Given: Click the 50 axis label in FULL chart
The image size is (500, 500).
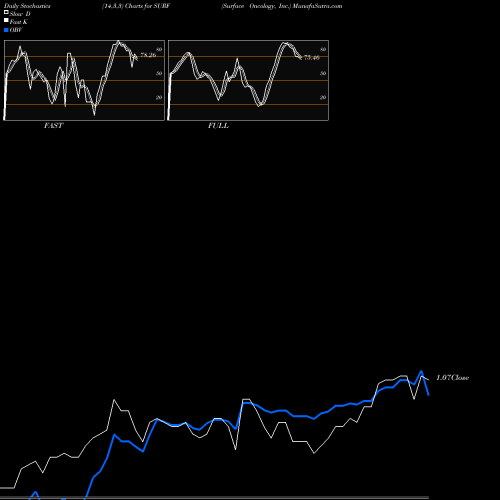Looking at the screenshot, I should click(323, 73).
